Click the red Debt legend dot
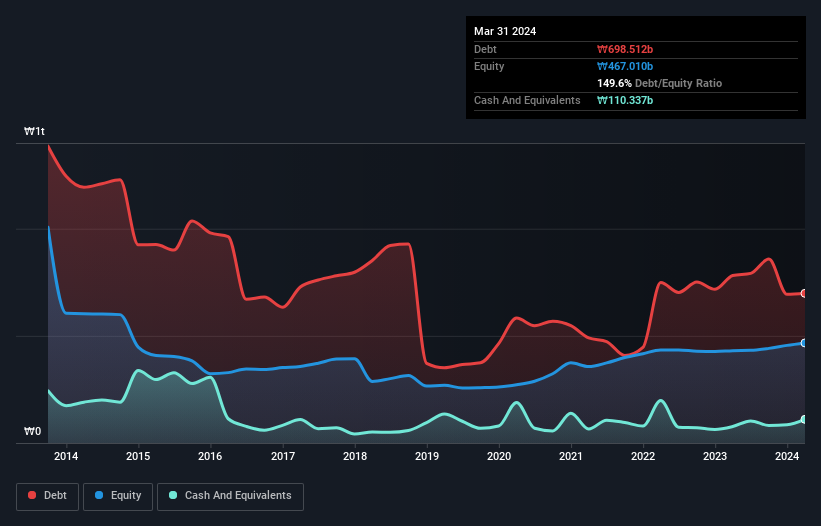Screen dimensions: 821x526 tap(32, 495)
